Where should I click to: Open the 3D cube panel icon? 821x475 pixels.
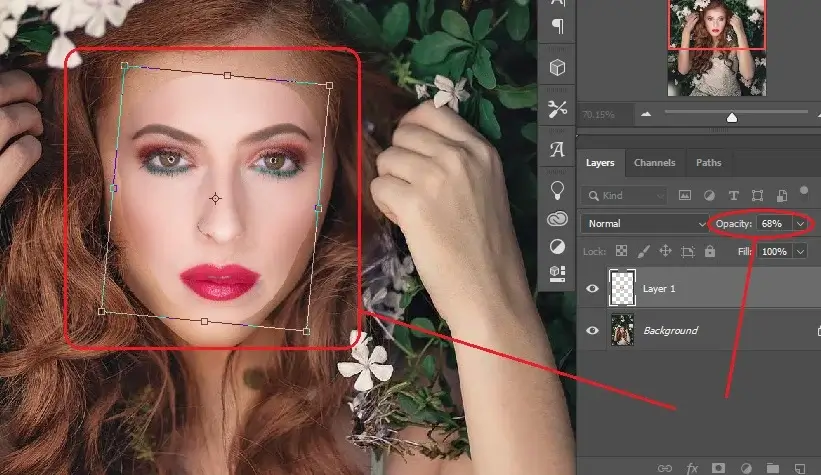557,68
